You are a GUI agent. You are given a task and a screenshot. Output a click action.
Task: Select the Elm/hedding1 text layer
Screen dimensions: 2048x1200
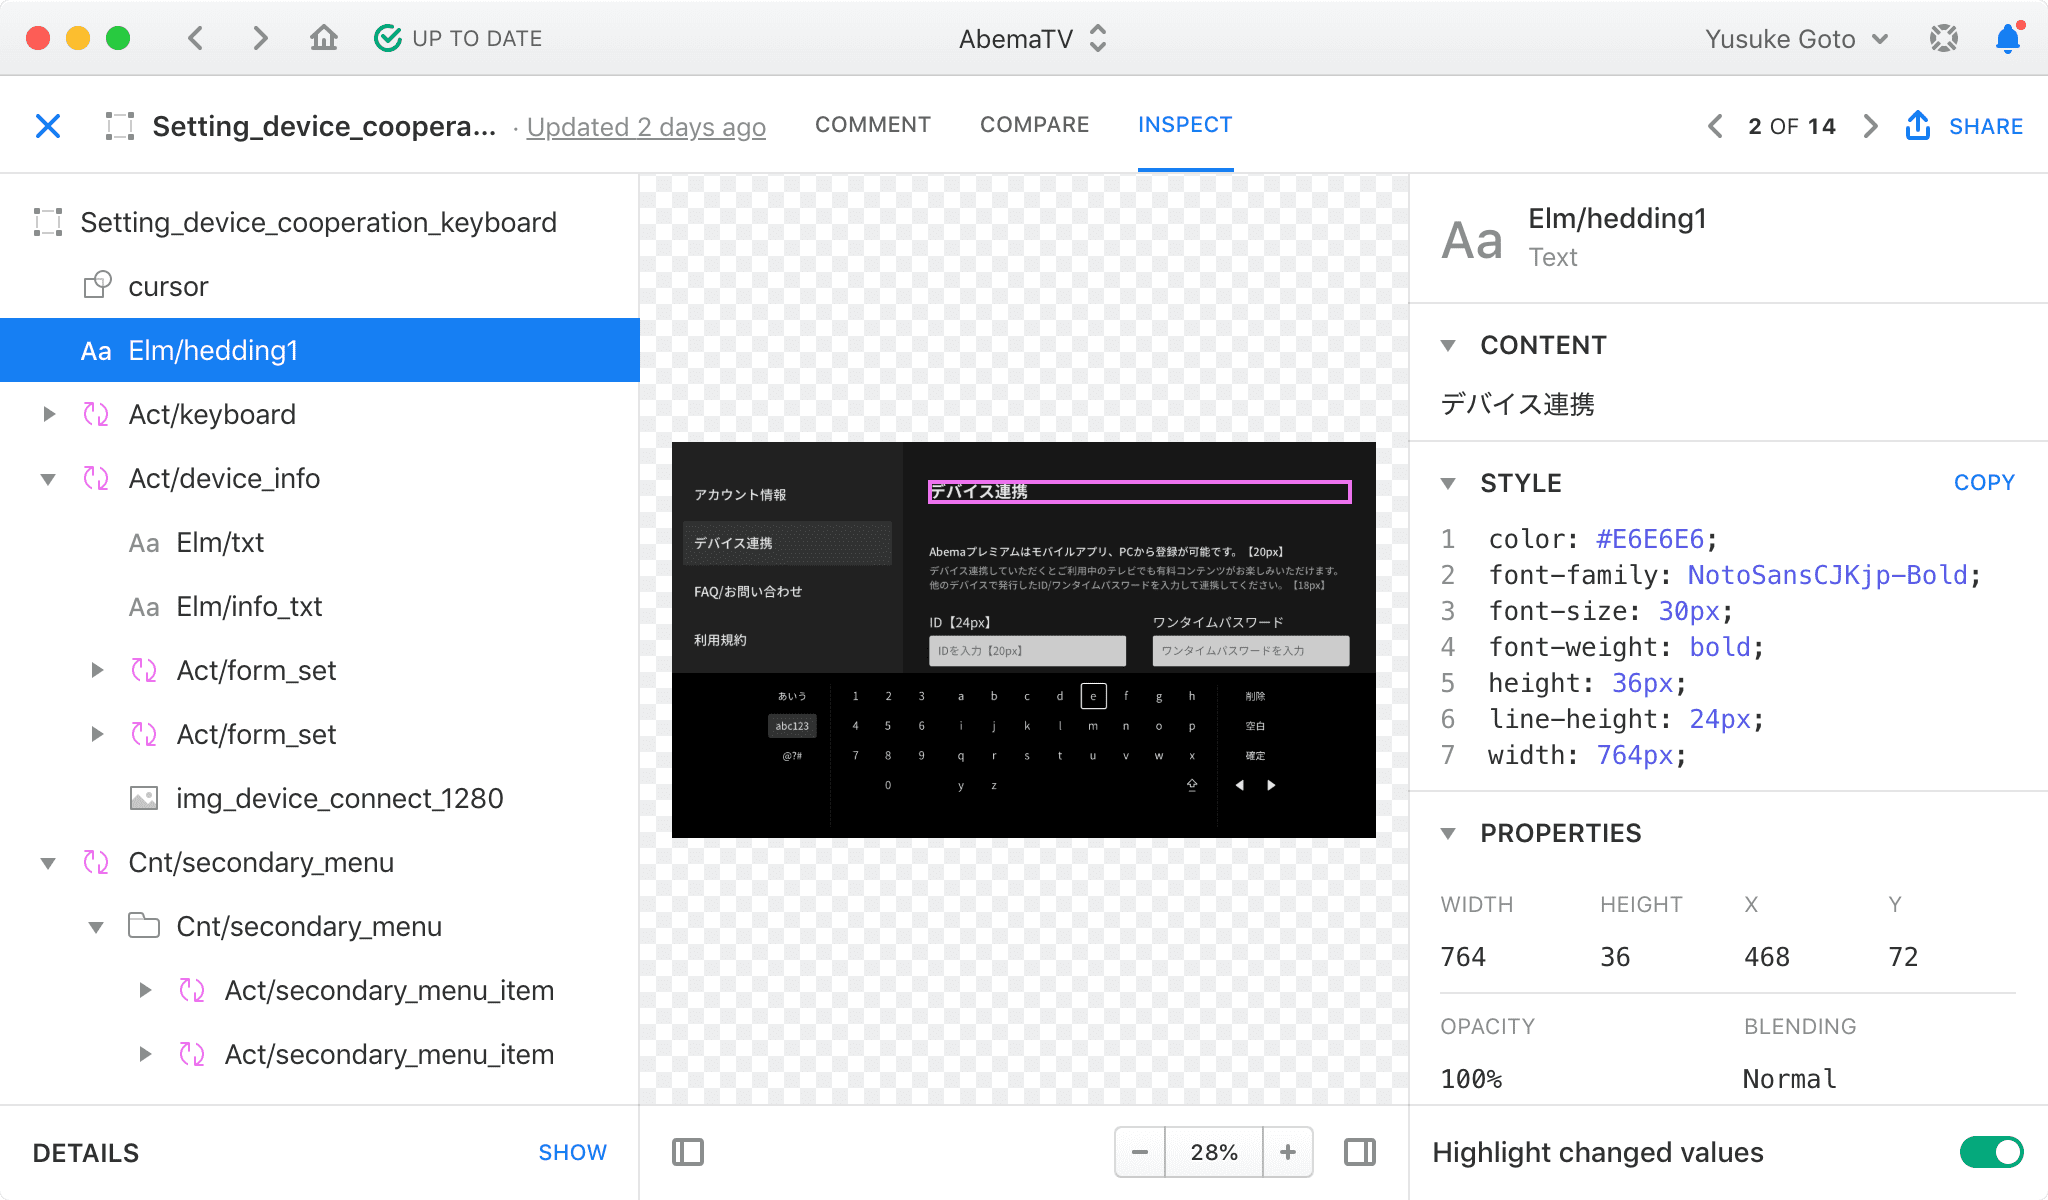coord(214,349)
